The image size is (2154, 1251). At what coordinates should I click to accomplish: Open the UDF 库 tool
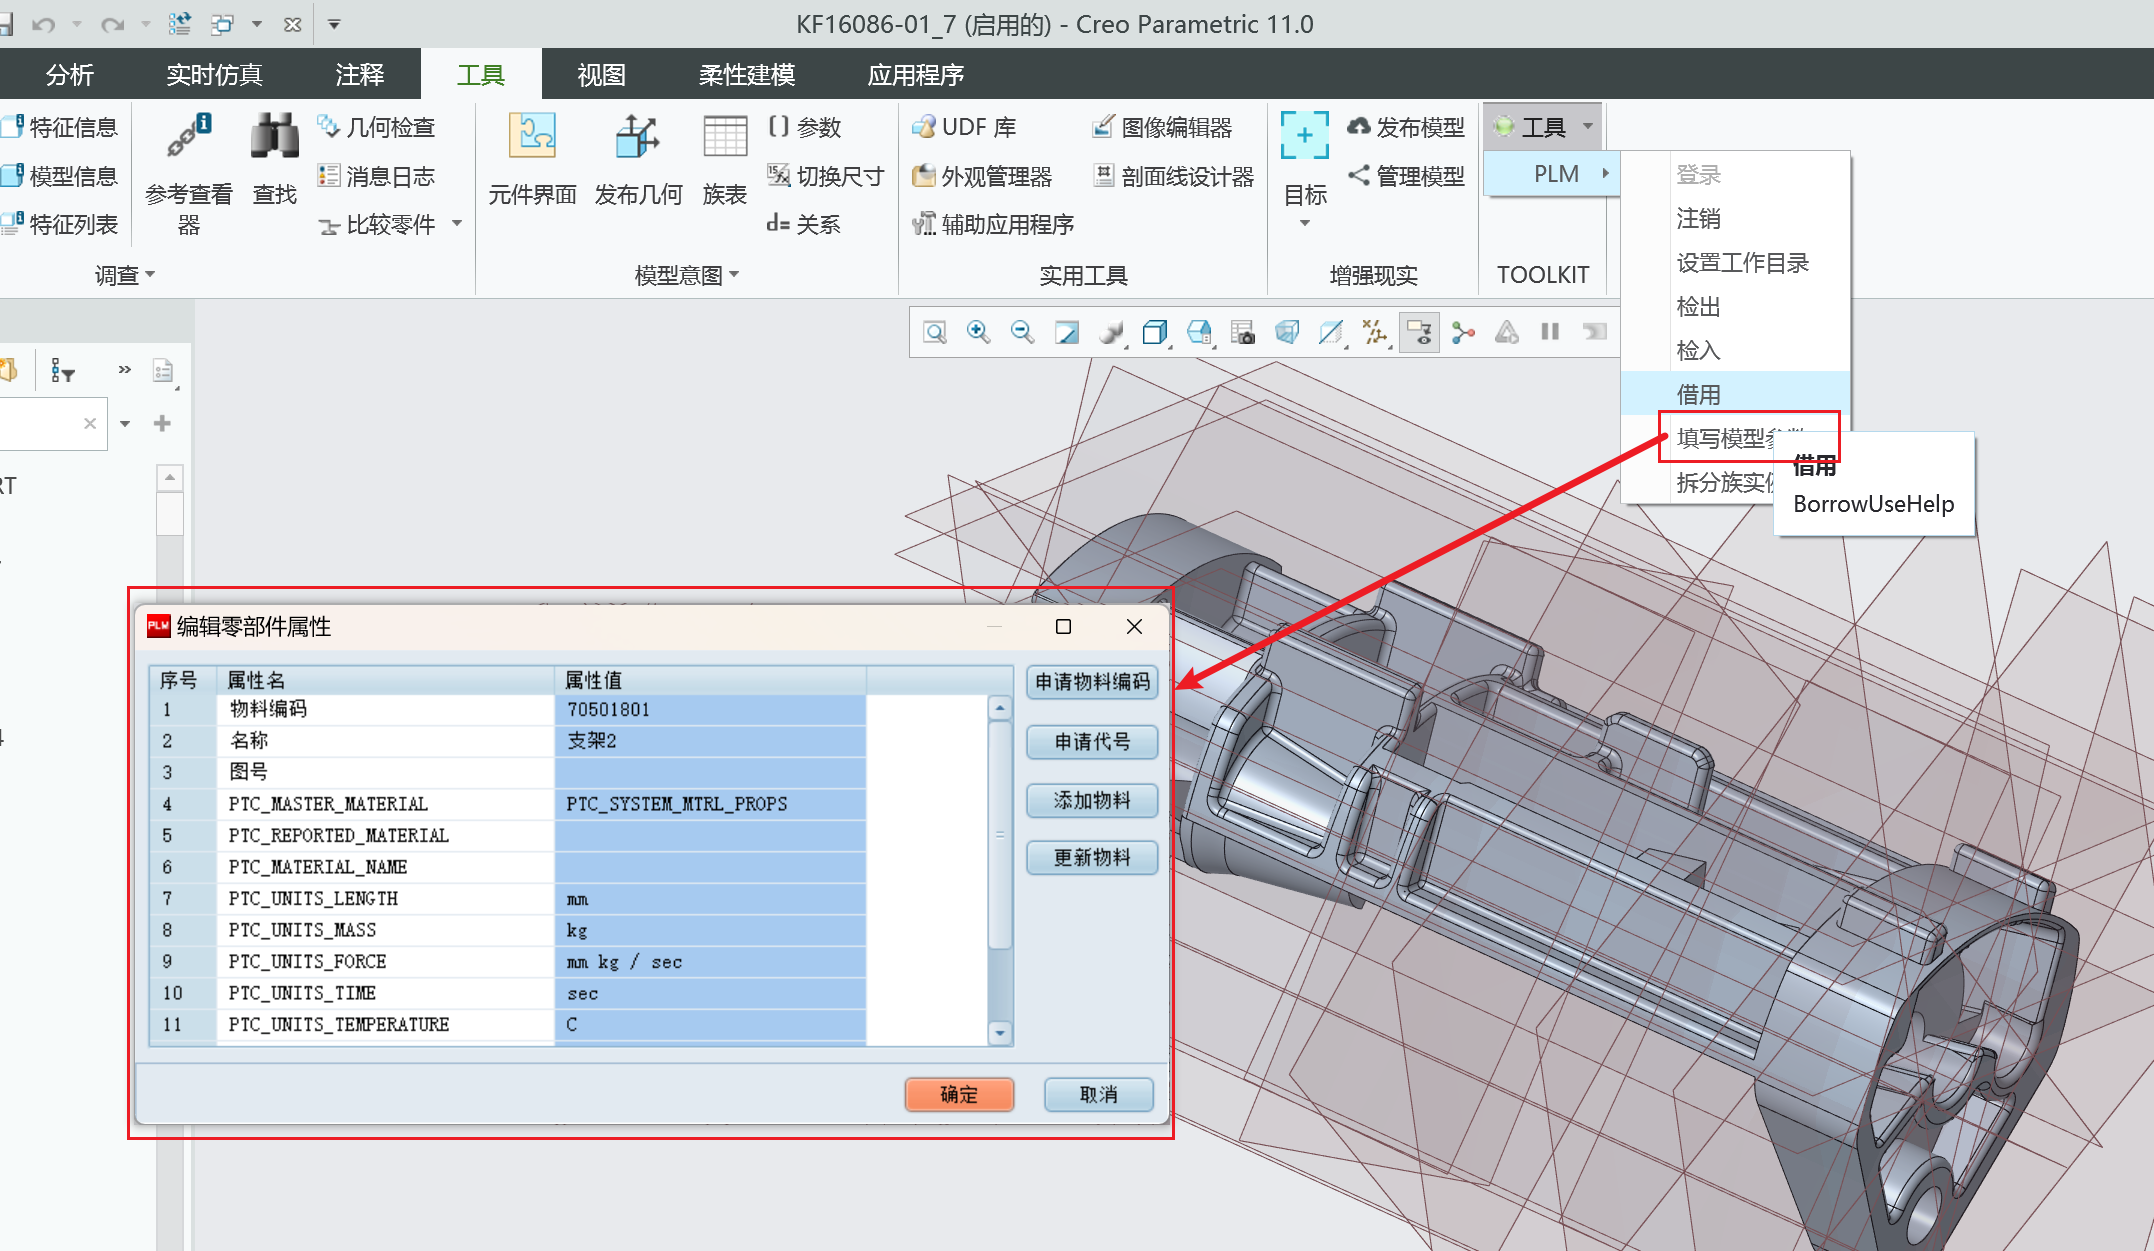click(964, 127)
